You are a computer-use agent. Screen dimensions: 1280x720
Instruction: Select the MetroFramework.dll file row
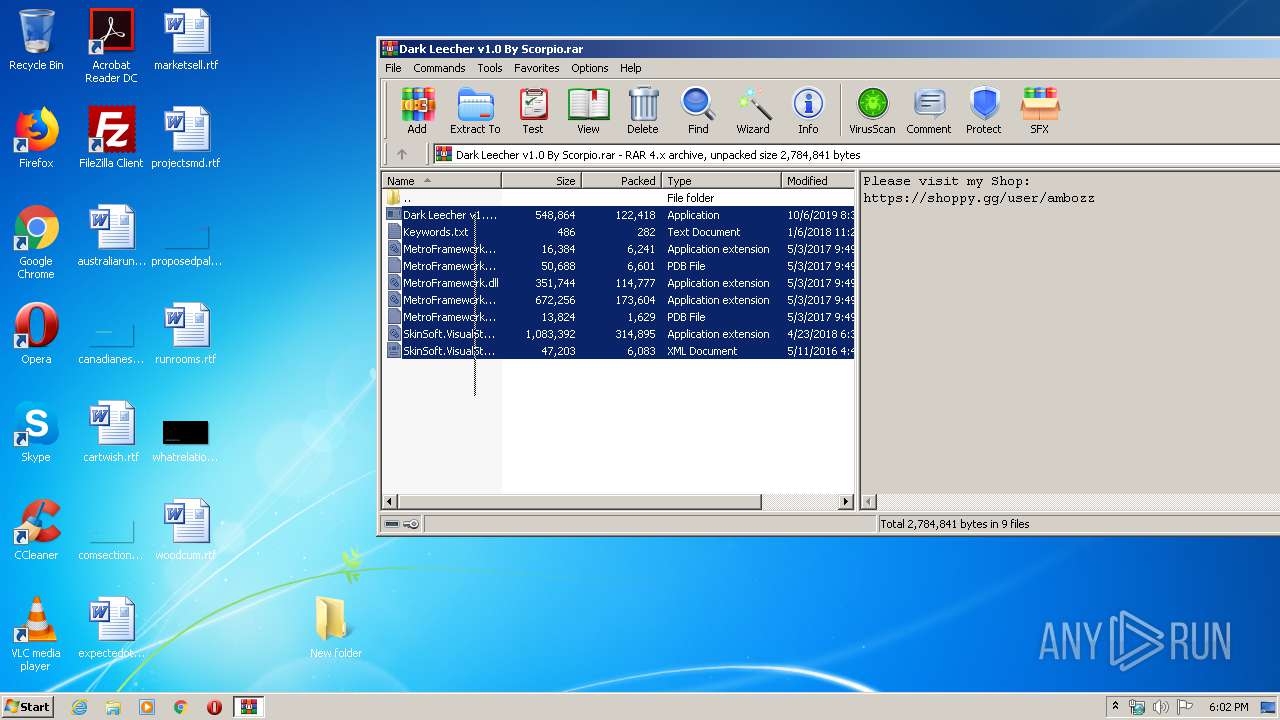(619, 283)
